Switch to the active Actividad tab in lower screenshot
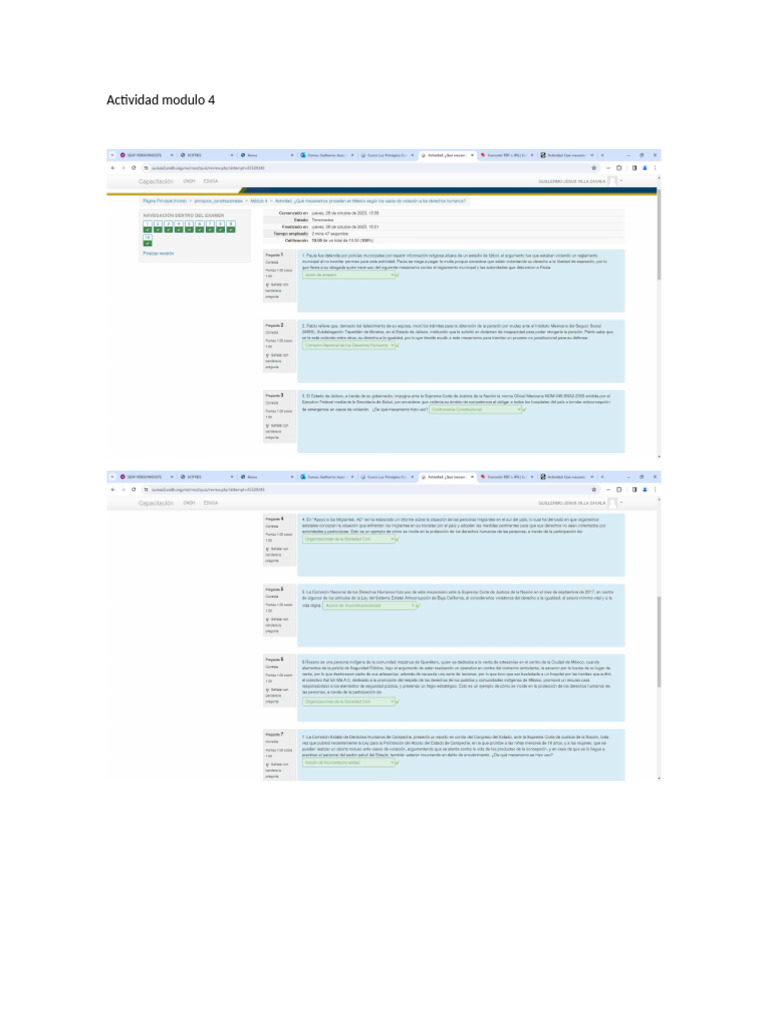The width and height of the screenshot is (768, 1024). (447, 477)
